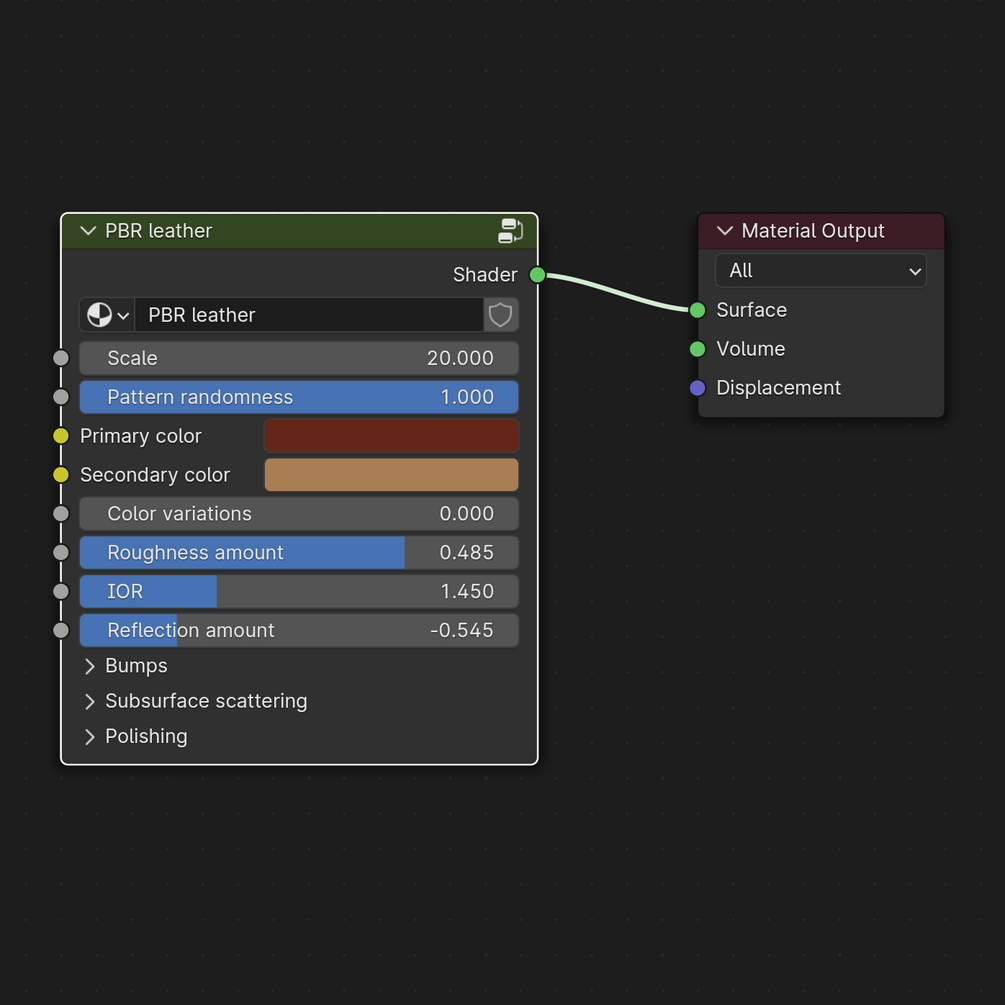Screen dimensions: 1005x1005
Task: Open the material browse sphere icon dropdown
Action: click(107, 315)
